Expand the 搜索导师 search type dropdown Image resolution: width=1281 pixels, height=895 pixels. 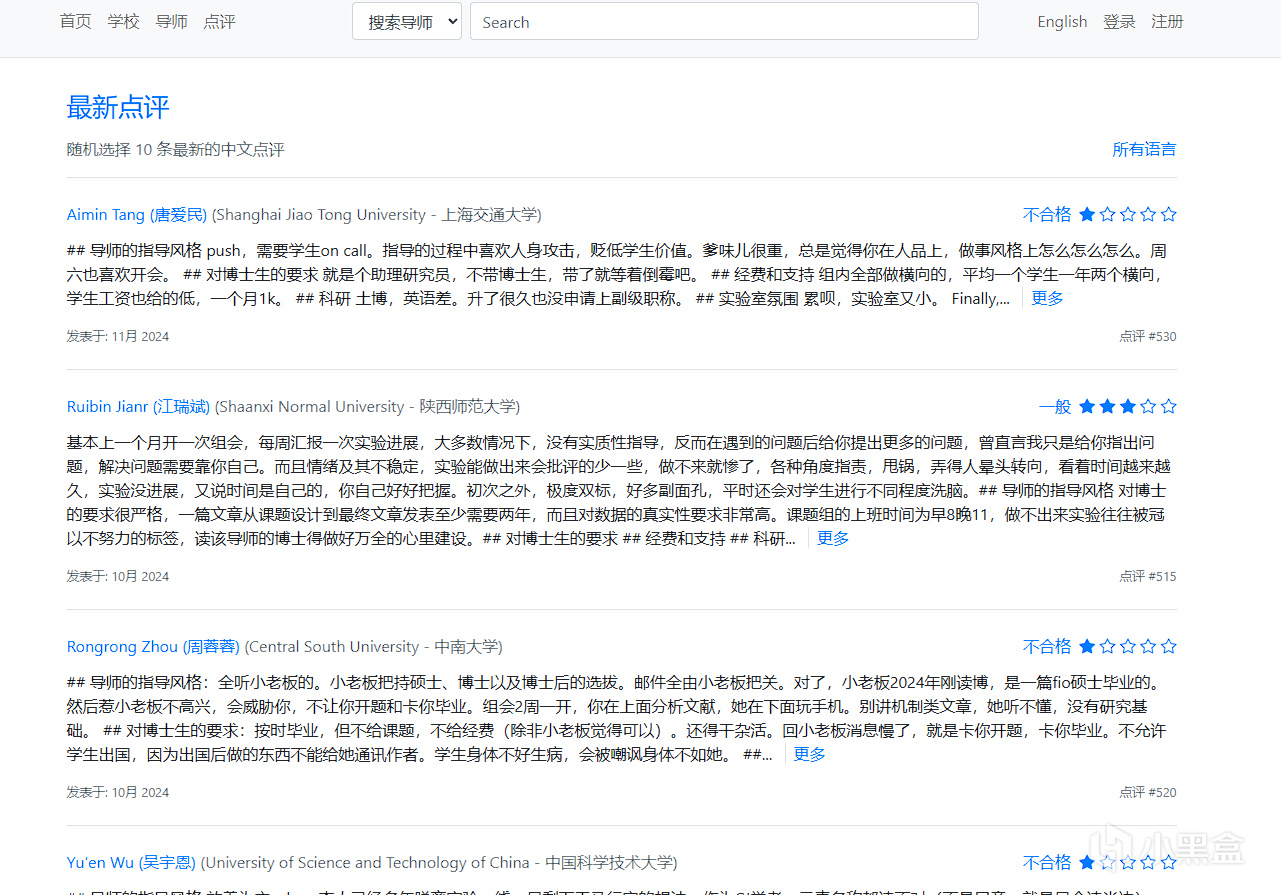(407, 22)
